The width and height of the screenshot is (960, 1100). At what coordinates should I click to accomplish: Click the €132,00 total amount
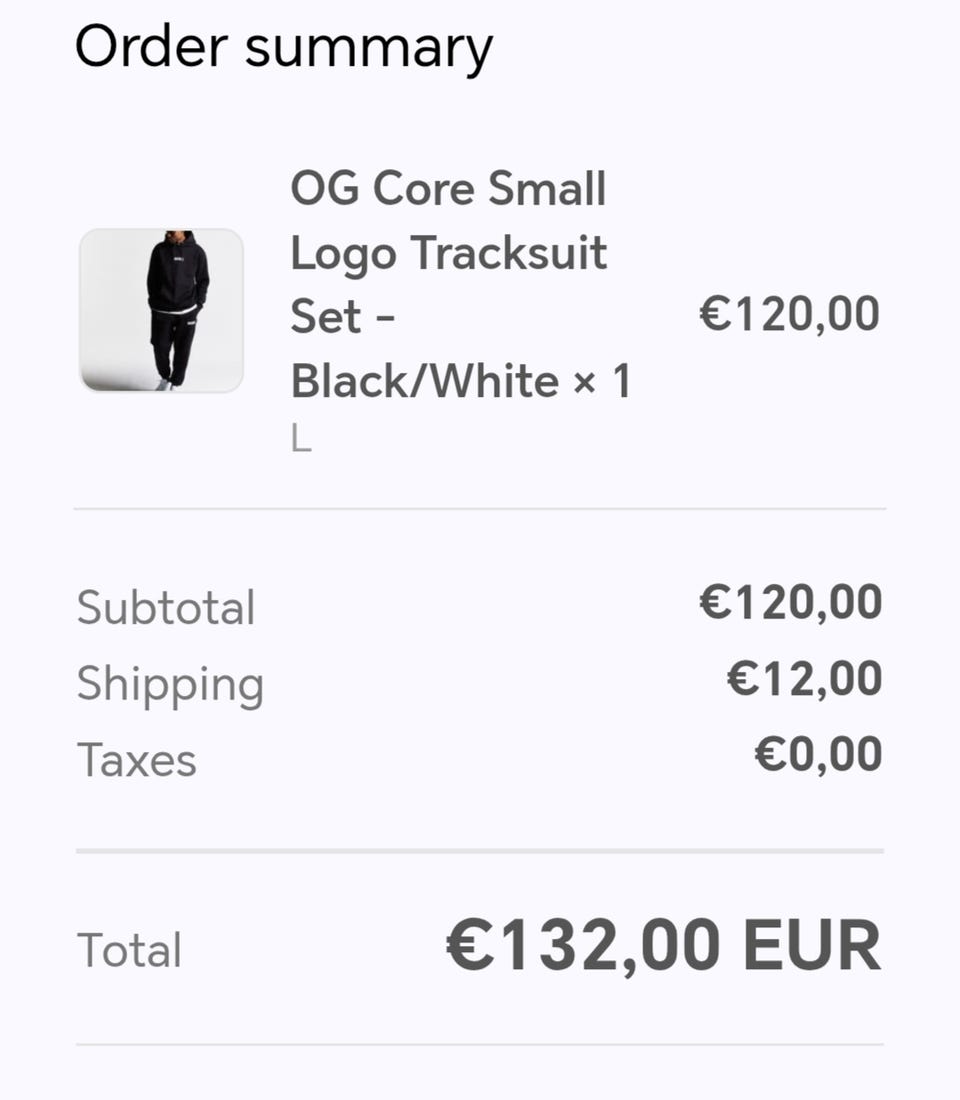click(583, 946)
